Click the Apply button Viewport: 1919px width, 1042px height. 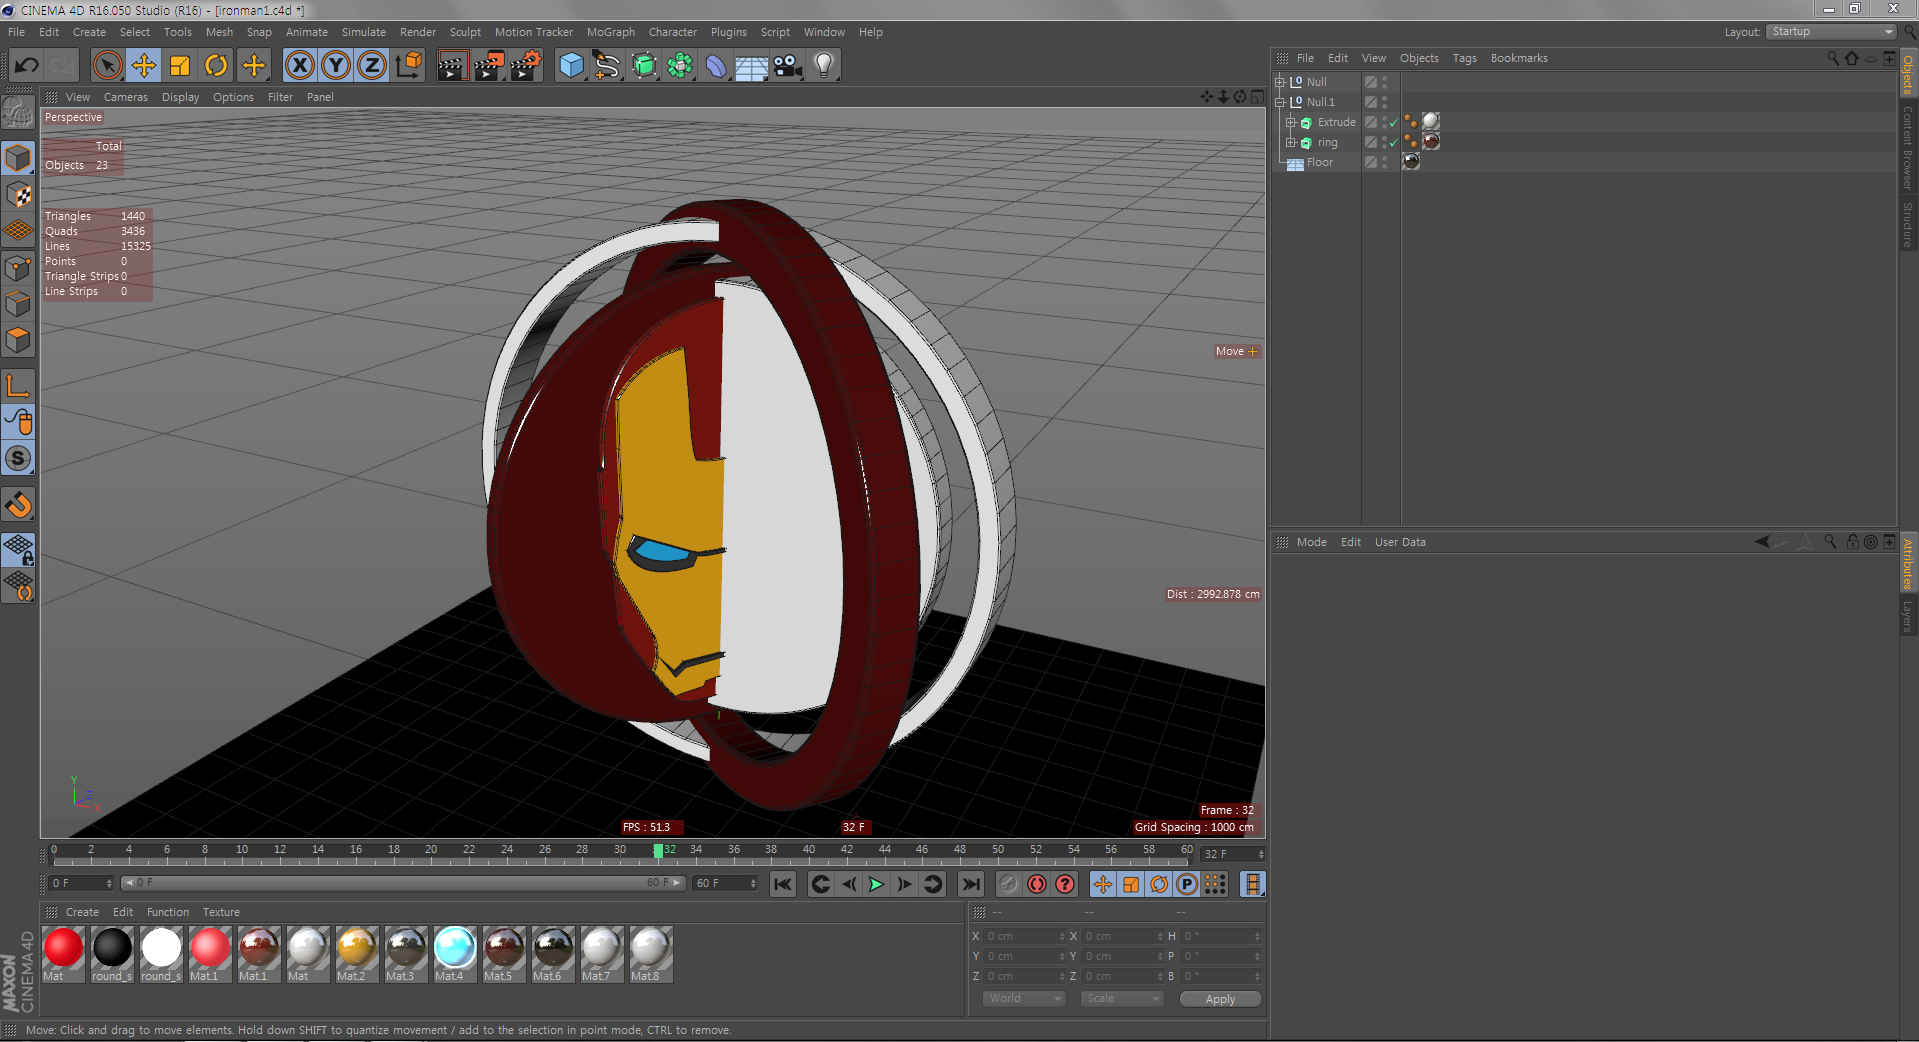pyautogui.click(x=1220, y=999)
